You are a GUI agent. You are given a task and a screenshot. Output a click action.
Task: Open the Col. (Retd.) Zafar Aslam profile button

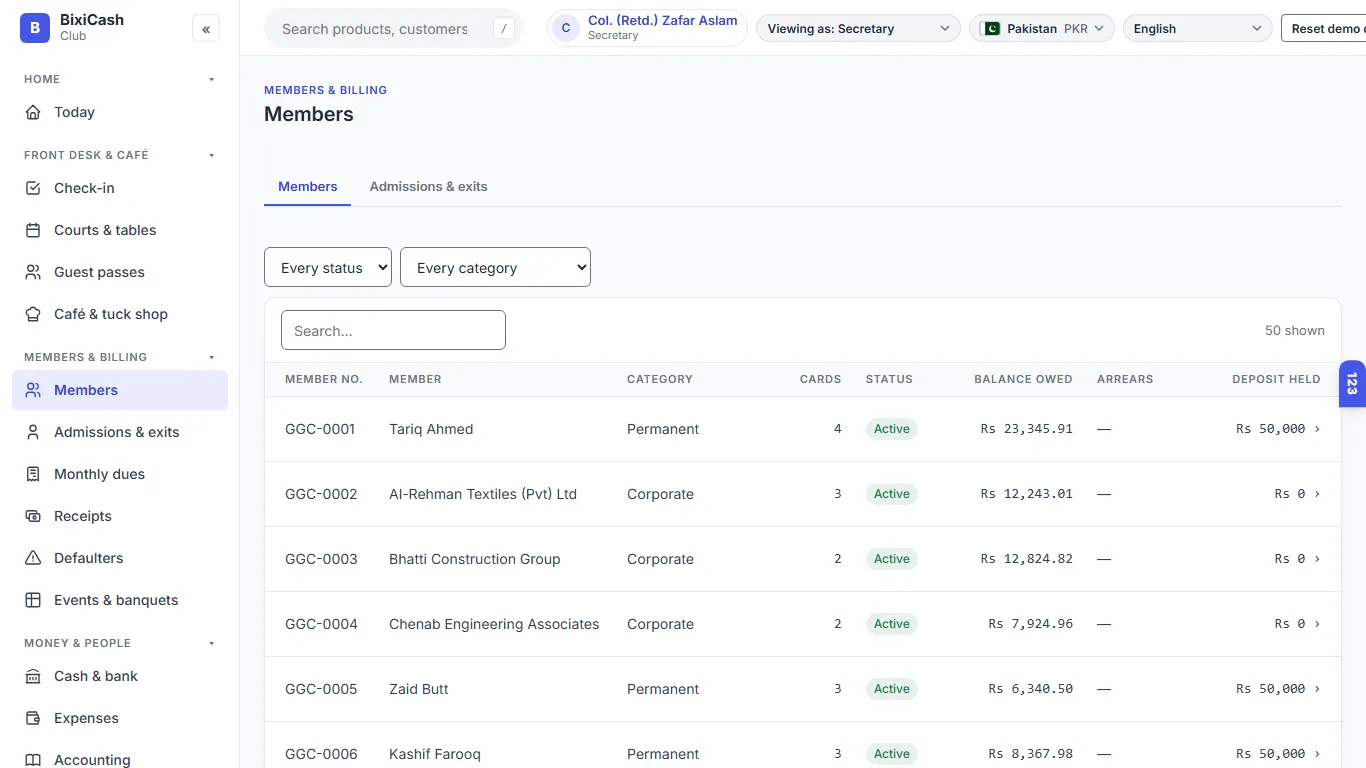pos(648,28)
